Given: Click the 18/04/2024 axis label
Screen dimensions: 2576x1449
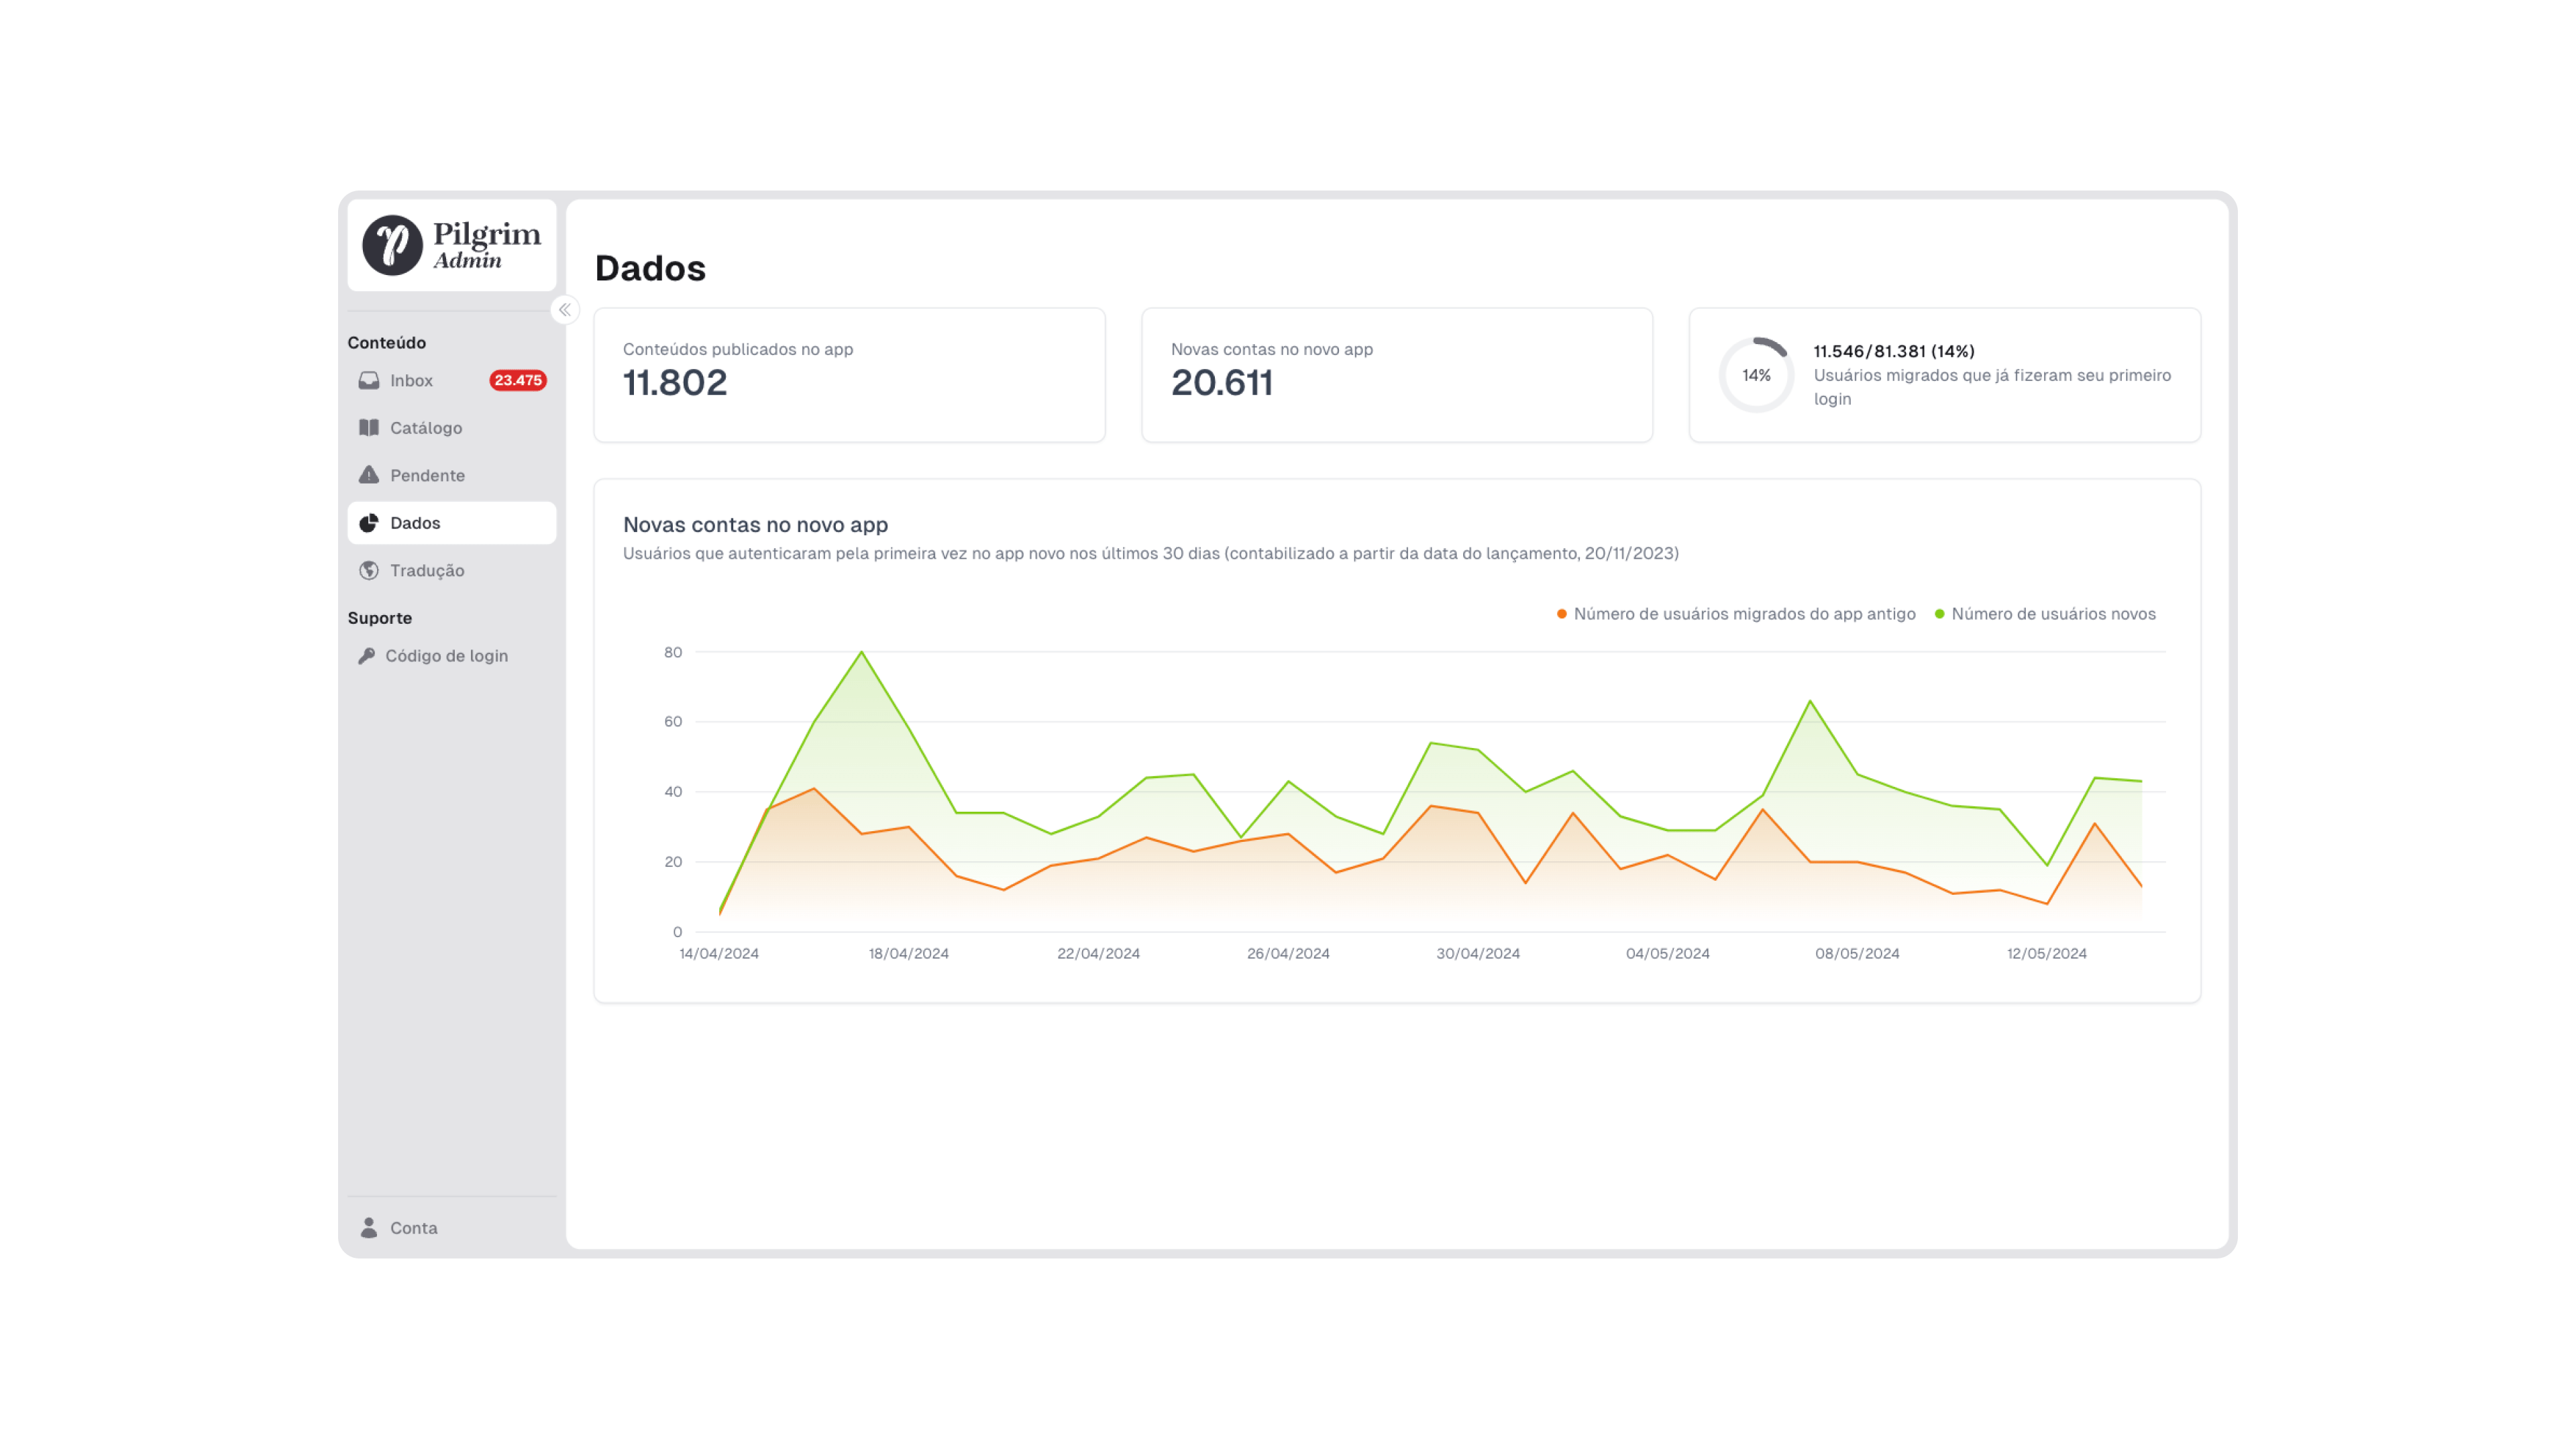Looking at the screenshot, I should click(x=908, y=953).
